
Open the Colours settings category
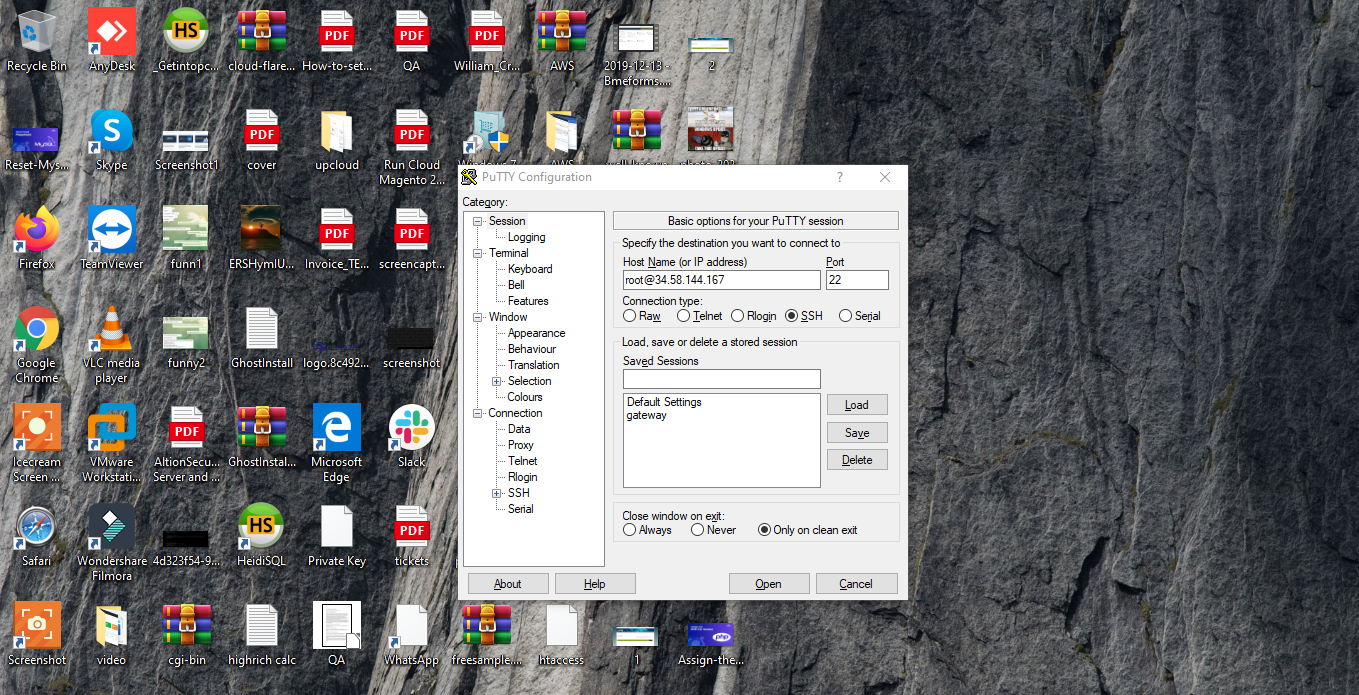525,397
